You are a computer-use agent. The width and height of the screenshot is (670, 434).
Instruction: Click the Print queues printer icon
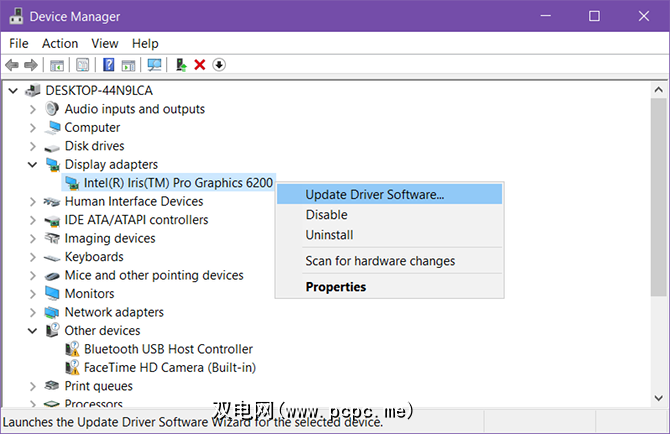[52, 386]
